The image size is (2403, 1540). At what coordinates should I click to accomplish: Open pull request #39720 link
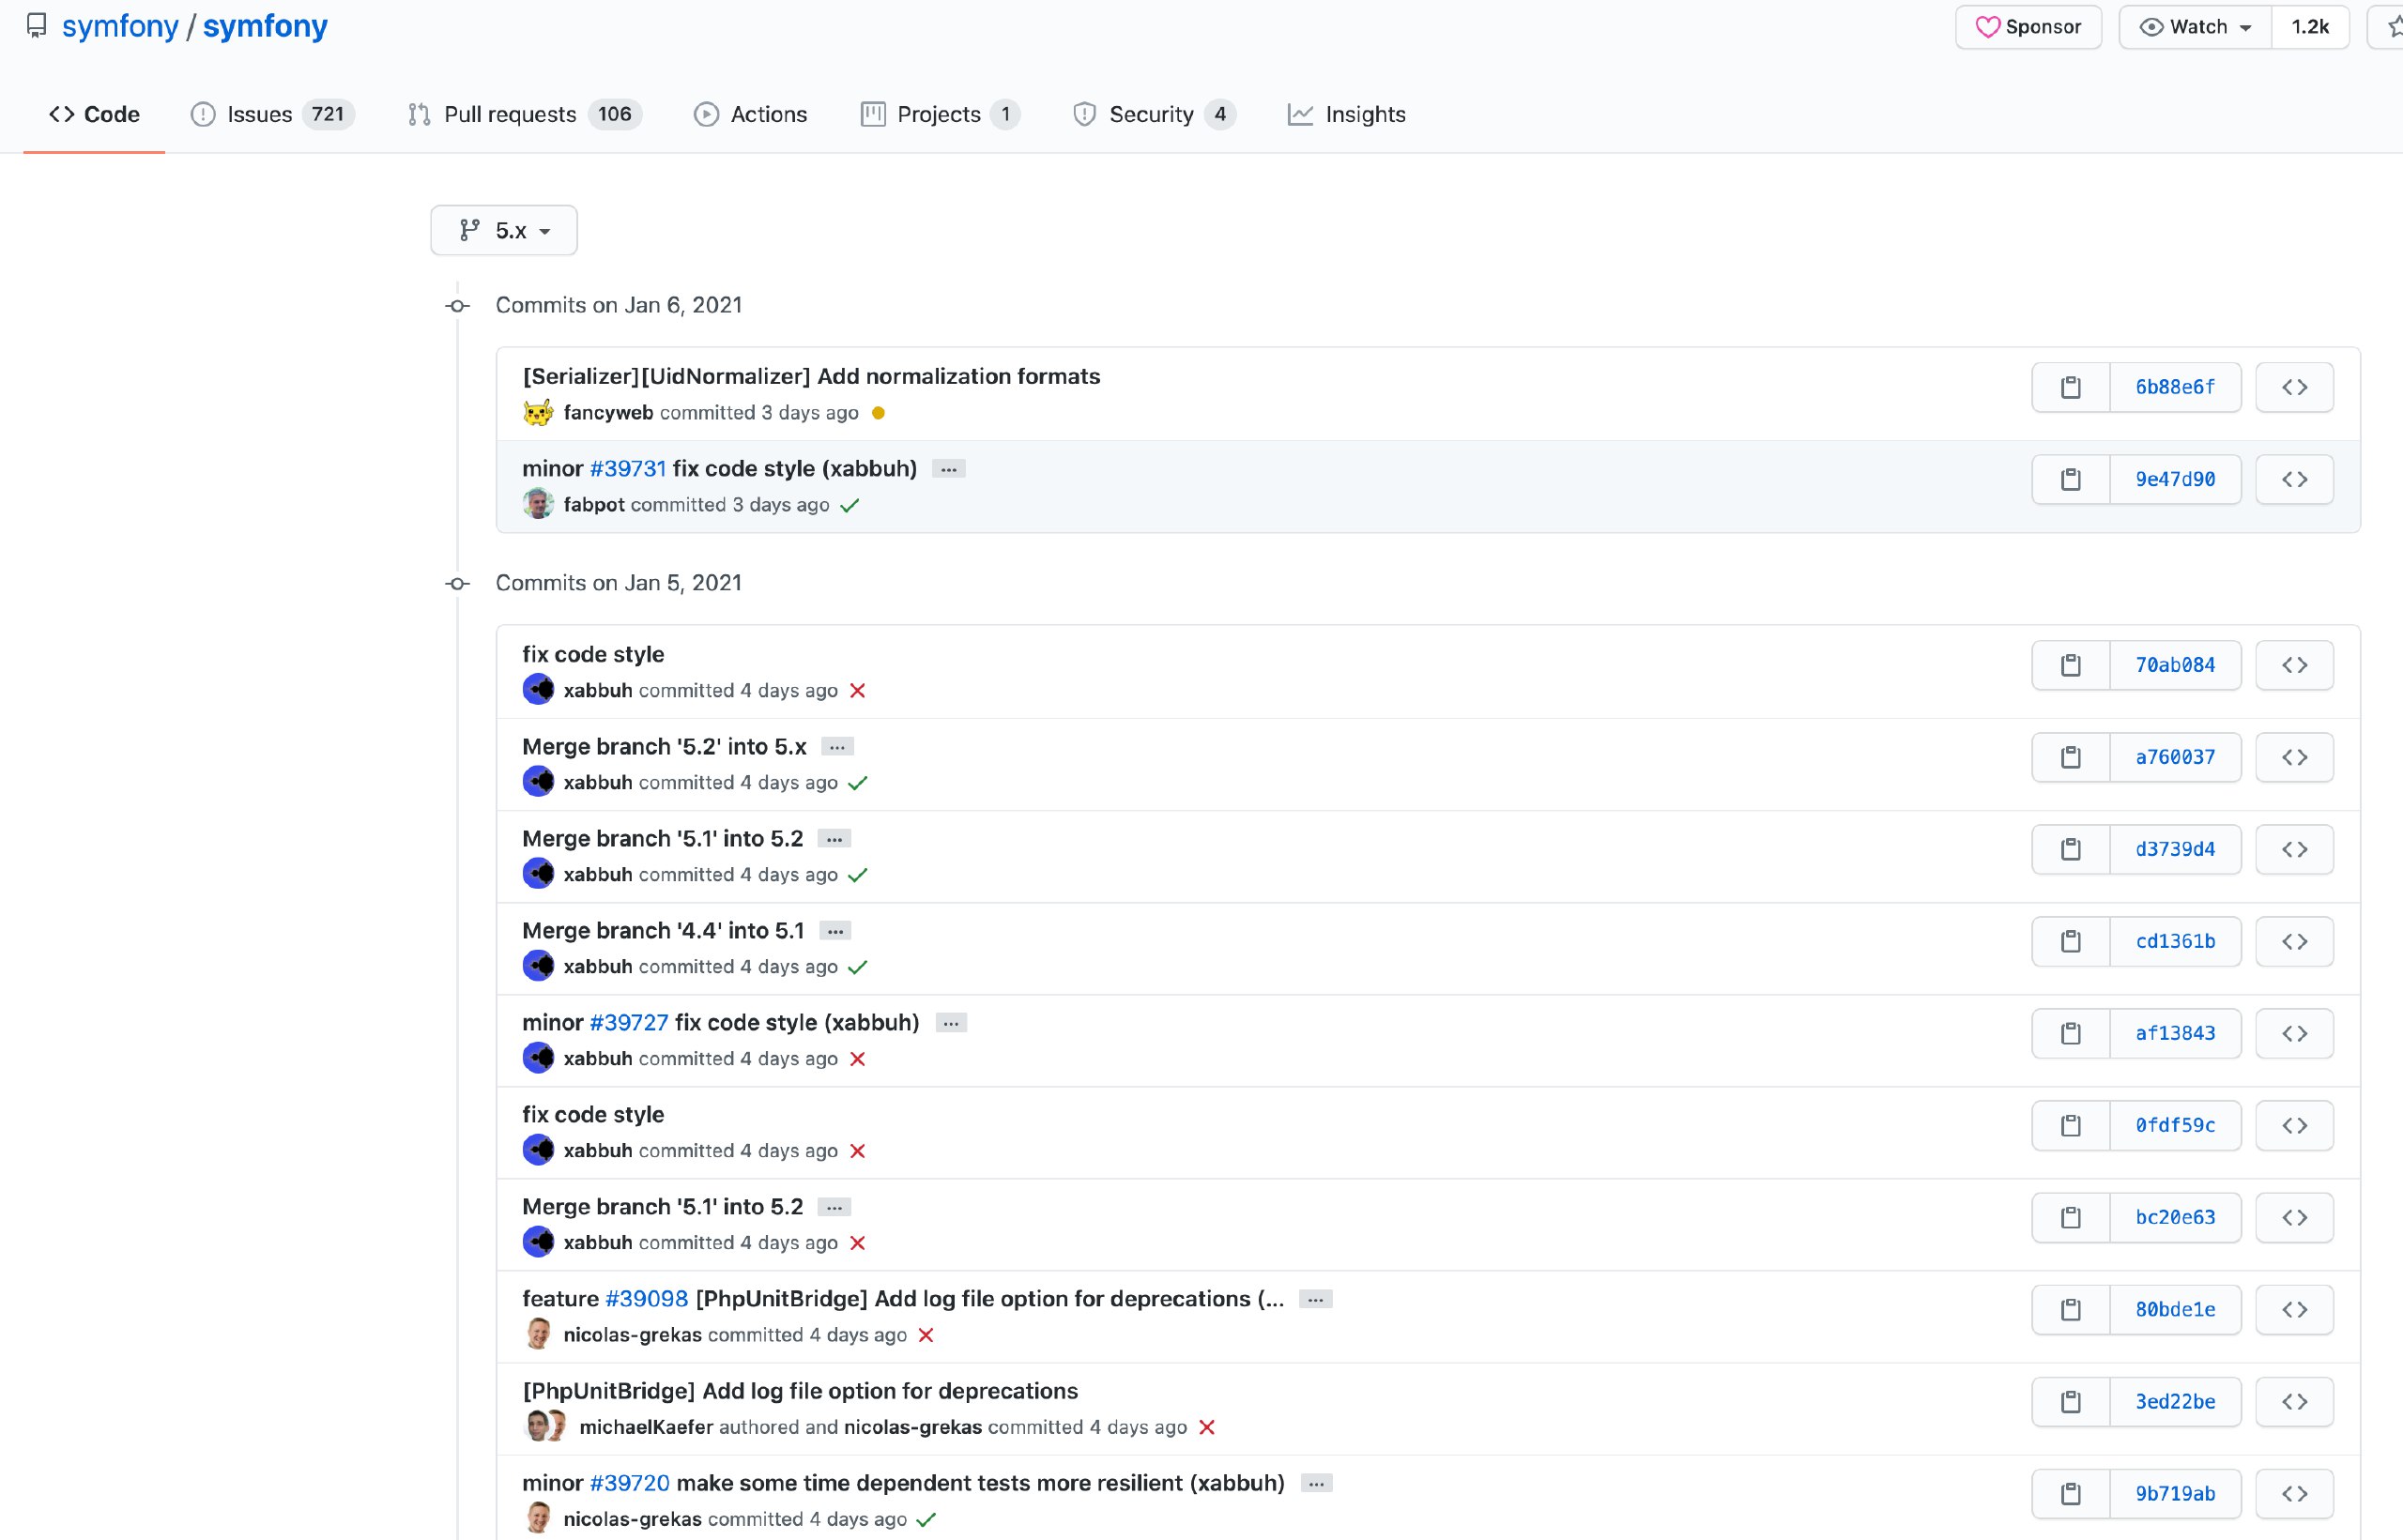(x=630, y=1483)
